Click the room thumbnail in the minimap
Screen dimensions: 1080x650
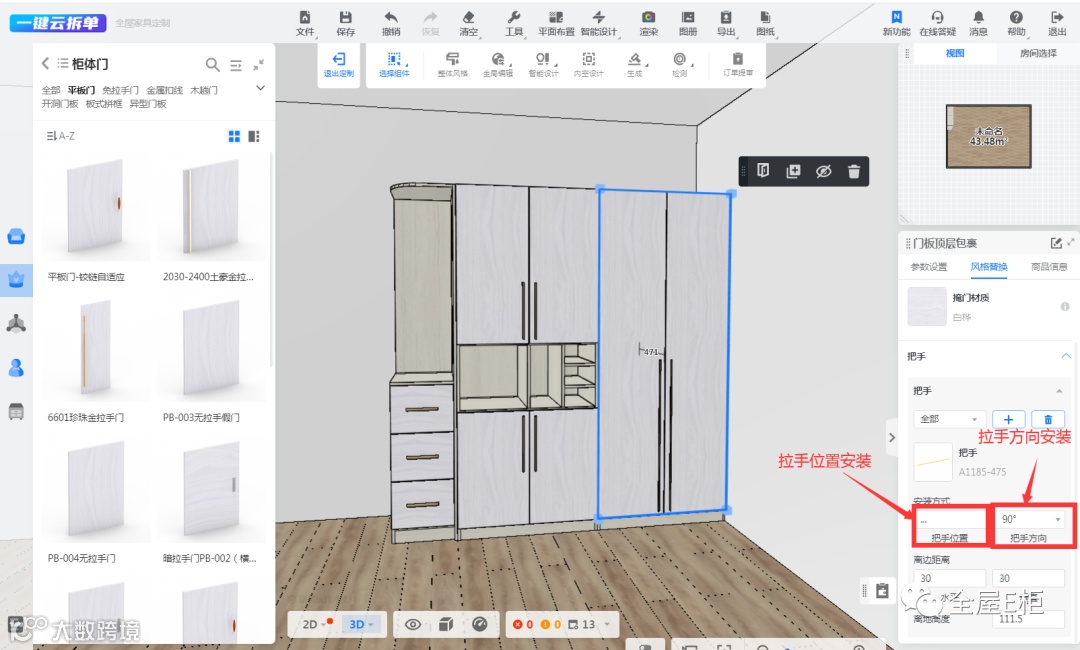[x=988, y=136]
